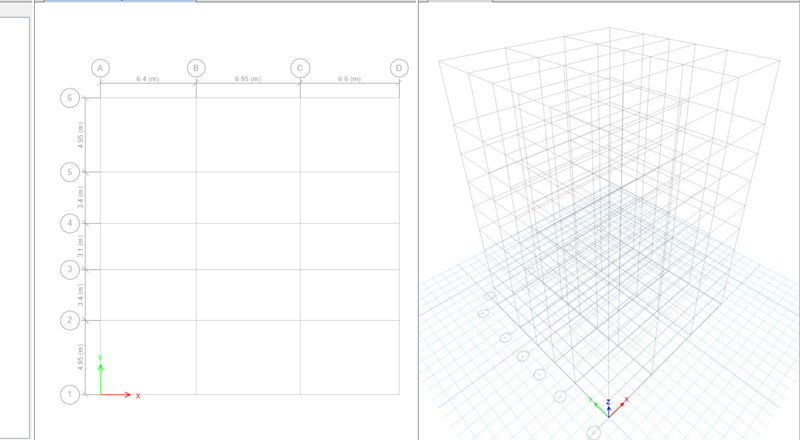Select grid bubble D in plan view
This screenshot has width=800, height=440.
point(399,68)
